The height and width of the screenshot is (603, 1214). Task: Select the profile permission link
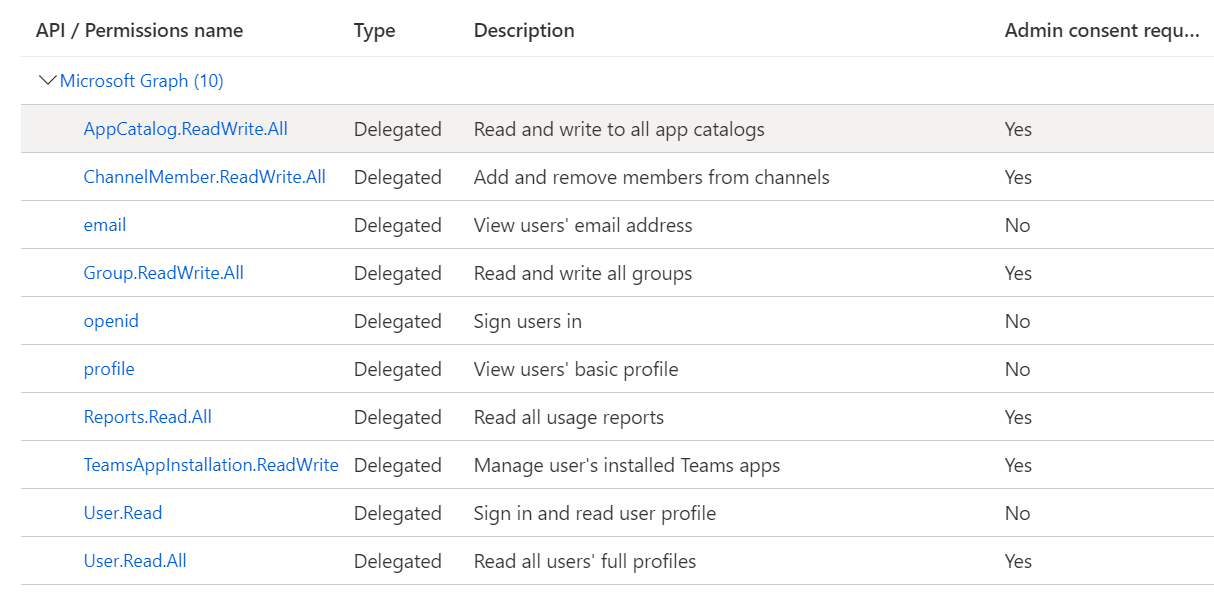click(108, 369)
